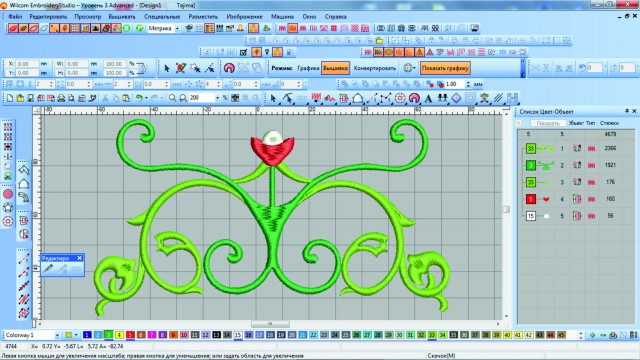640x360 pixels.
Task: Open the Undo history dropdown arrow
Action: tap(146, 98)
